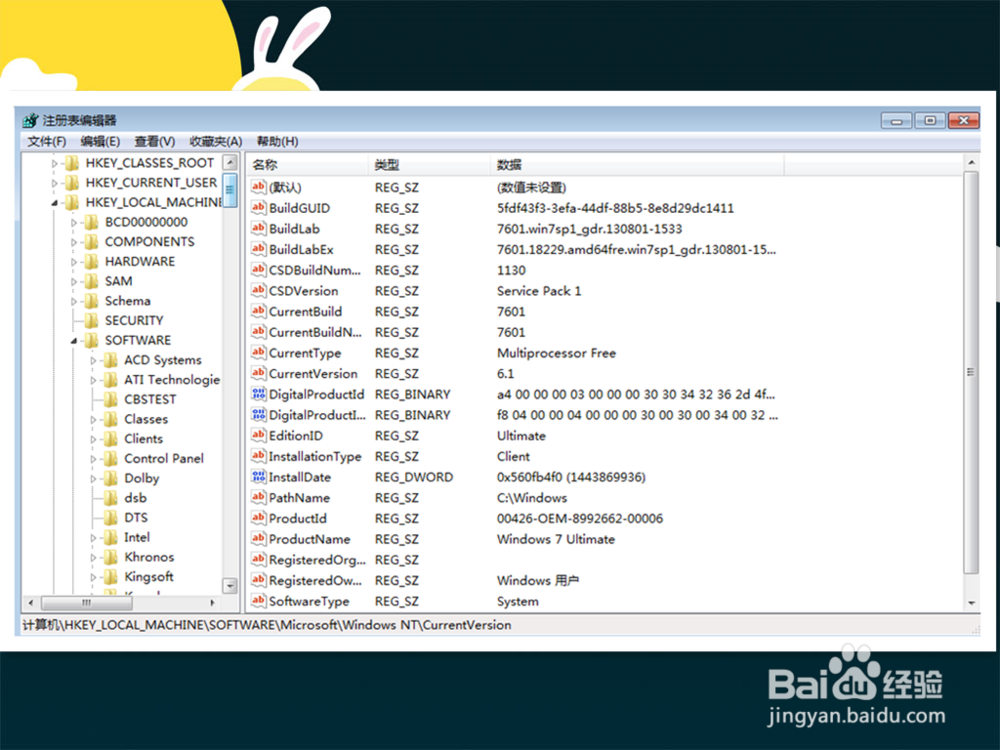Click the CBSTEST folder icon
Viewport: 1000px width, 750px height.
point(111,399)
